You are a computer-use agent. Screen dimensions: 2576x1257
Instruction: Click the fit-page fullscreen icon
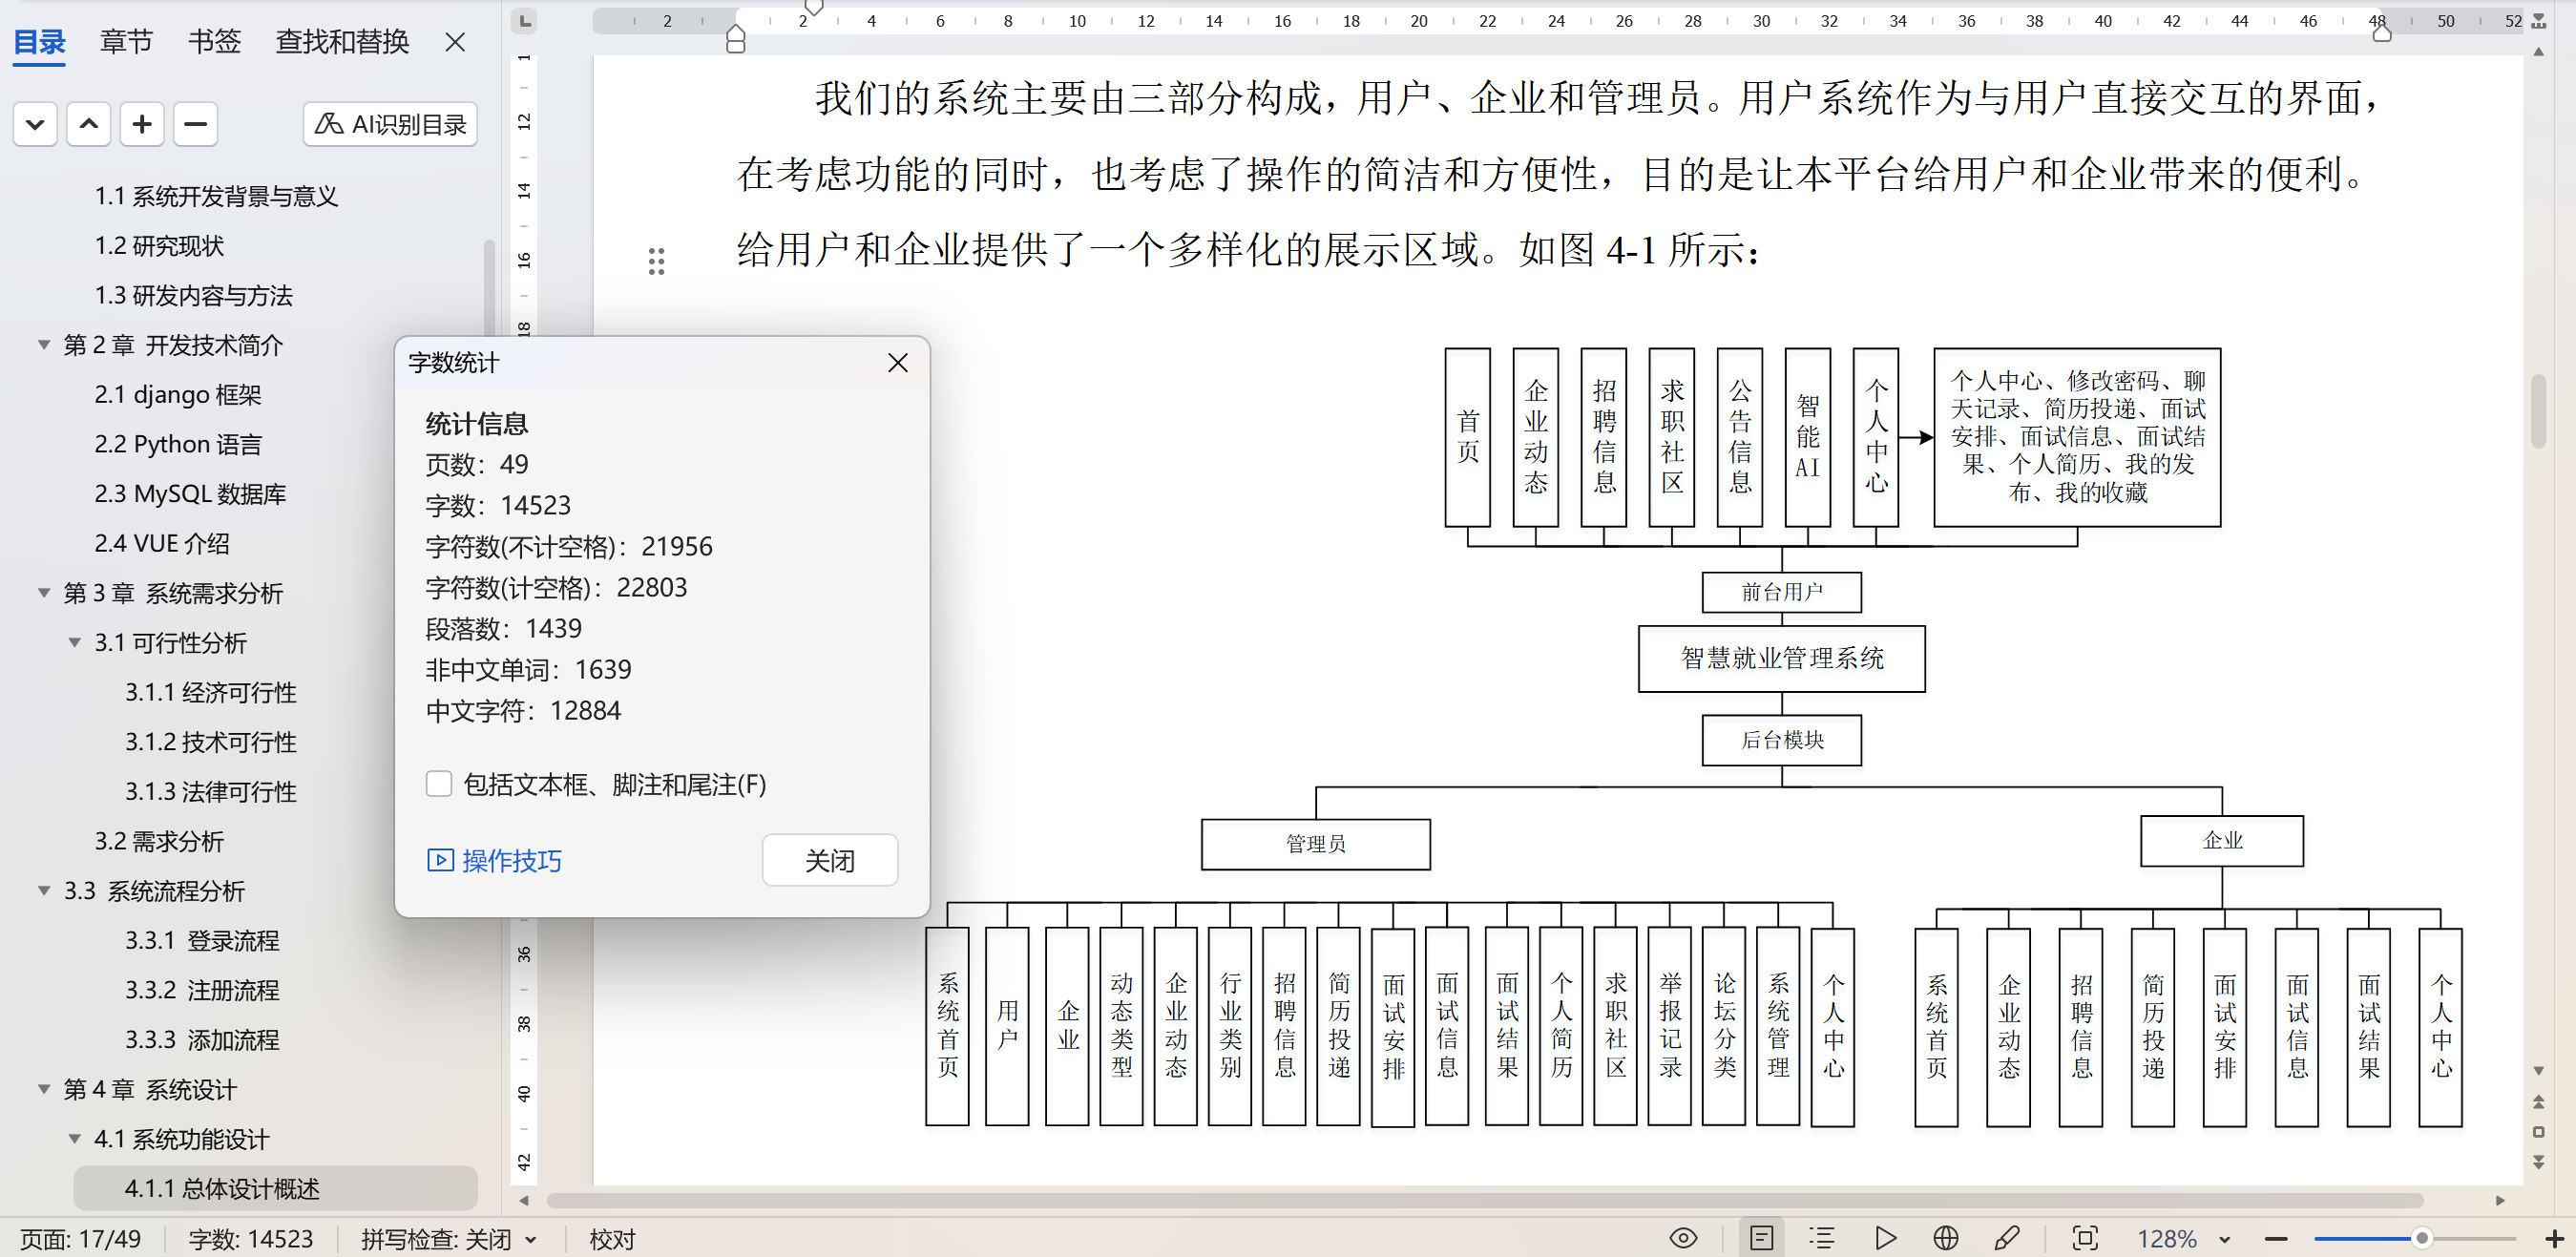pyautogui.click(x=2085, y=1238)
